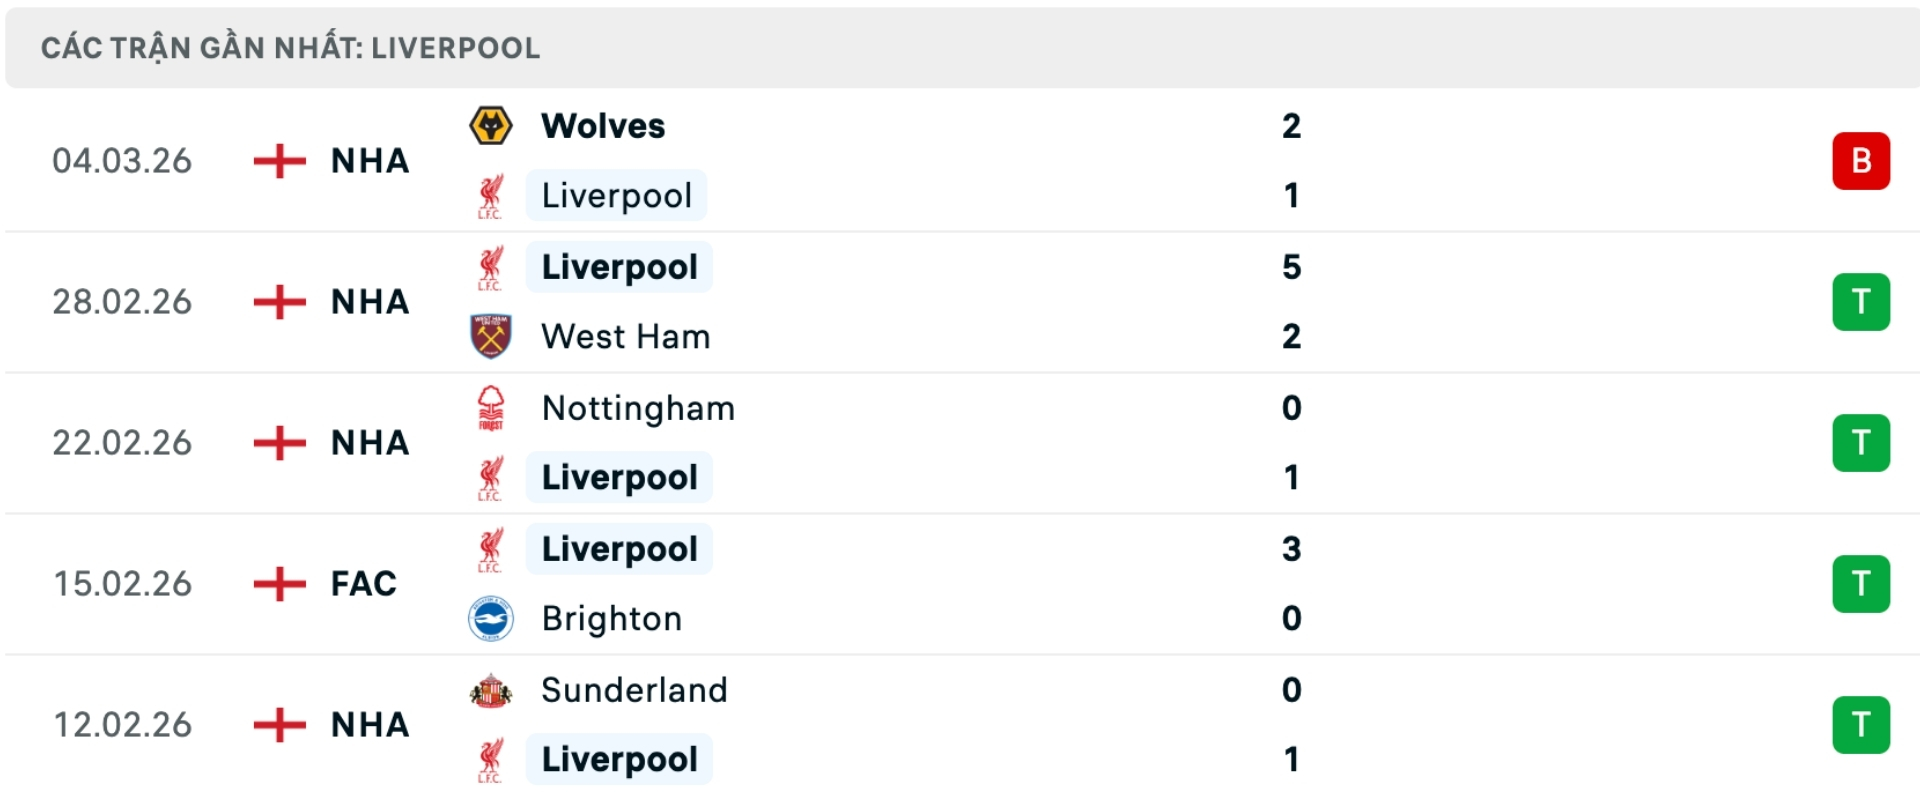This screenshot has width=1920, height=792.
Task: Click the header CÁC TRẬN GẦN NHẤT: LIVERPOOL
Action: [288, 46]
